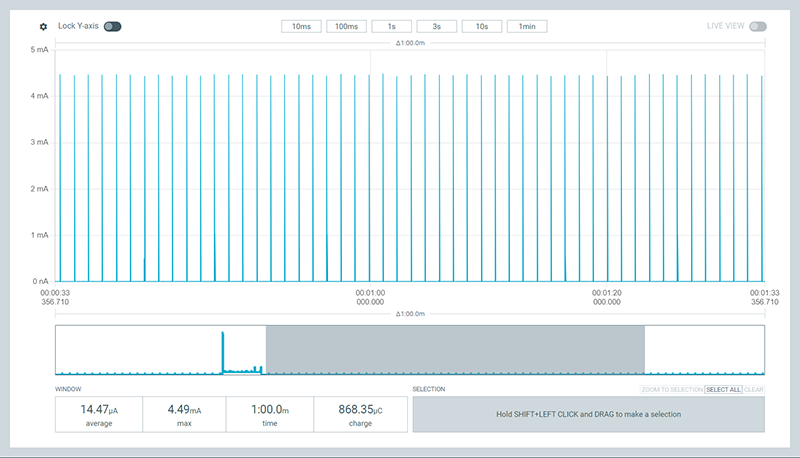This screenshot has width=800, height=458.
Task: Click the 1:00.0m time value
Action: pos(270,410)
